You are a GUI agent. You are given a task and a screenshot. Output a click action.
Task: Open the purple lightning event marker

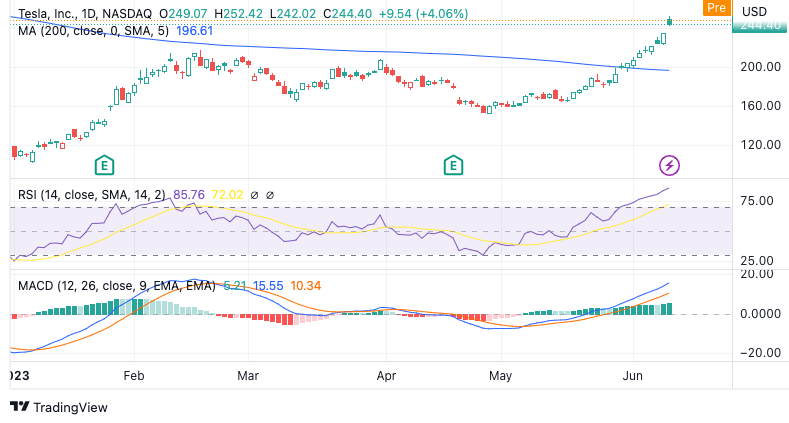pos(669,165)
